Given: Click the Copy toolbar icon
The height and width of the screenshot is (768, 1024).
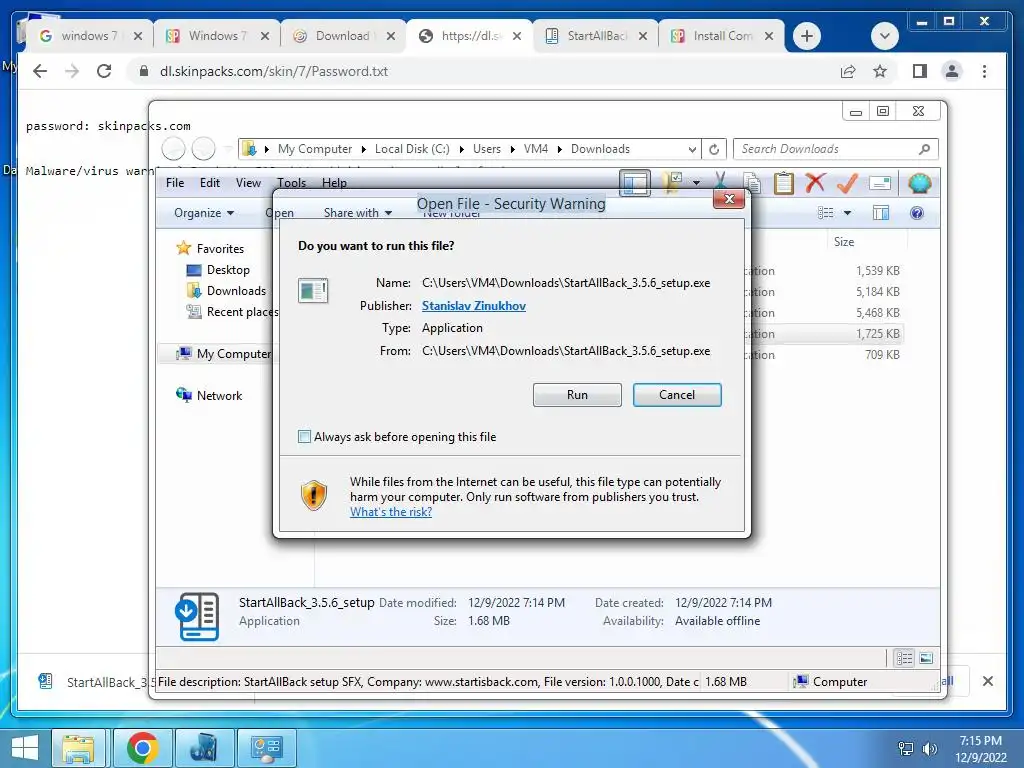Looking at the screenshot, I should [x=752, y=184].
